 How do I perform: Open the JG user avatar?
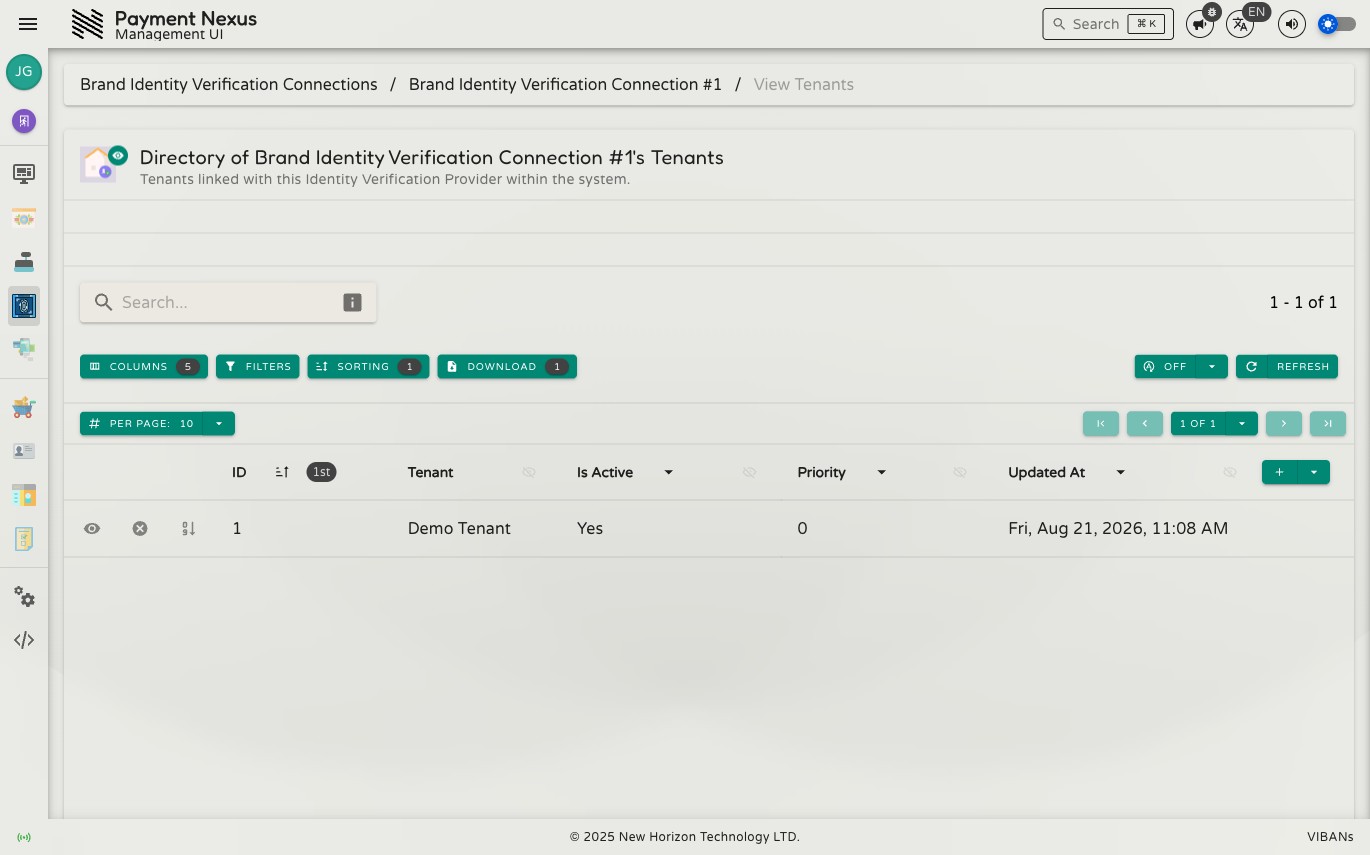[x=24, y=72]
